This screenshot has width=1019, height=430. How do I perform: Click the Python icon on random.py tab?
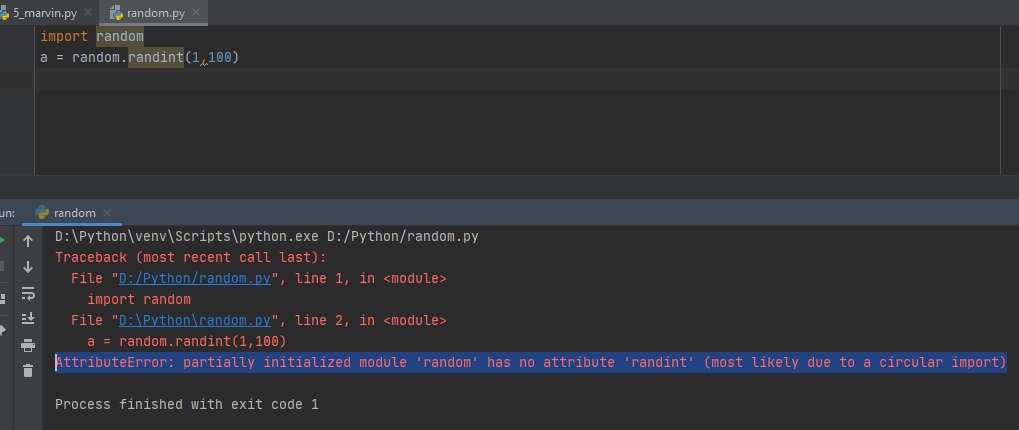(117, 13)
